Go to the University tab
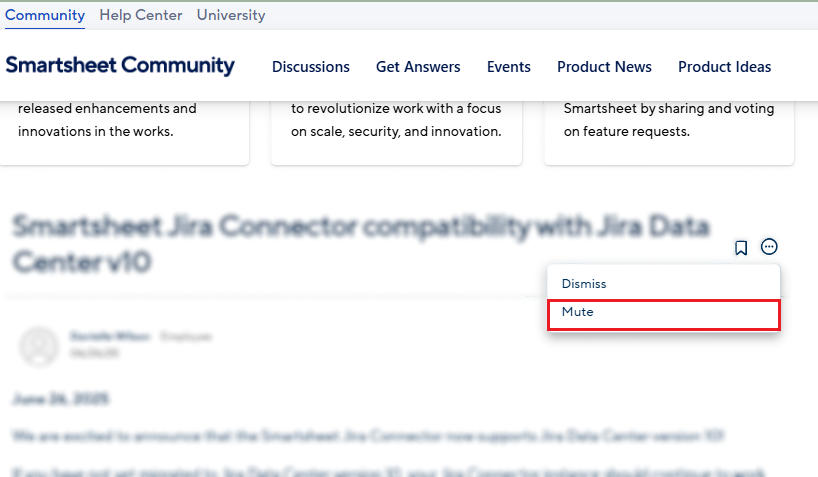The height and width of the screenshot is (477, 818). coord(231,15)
